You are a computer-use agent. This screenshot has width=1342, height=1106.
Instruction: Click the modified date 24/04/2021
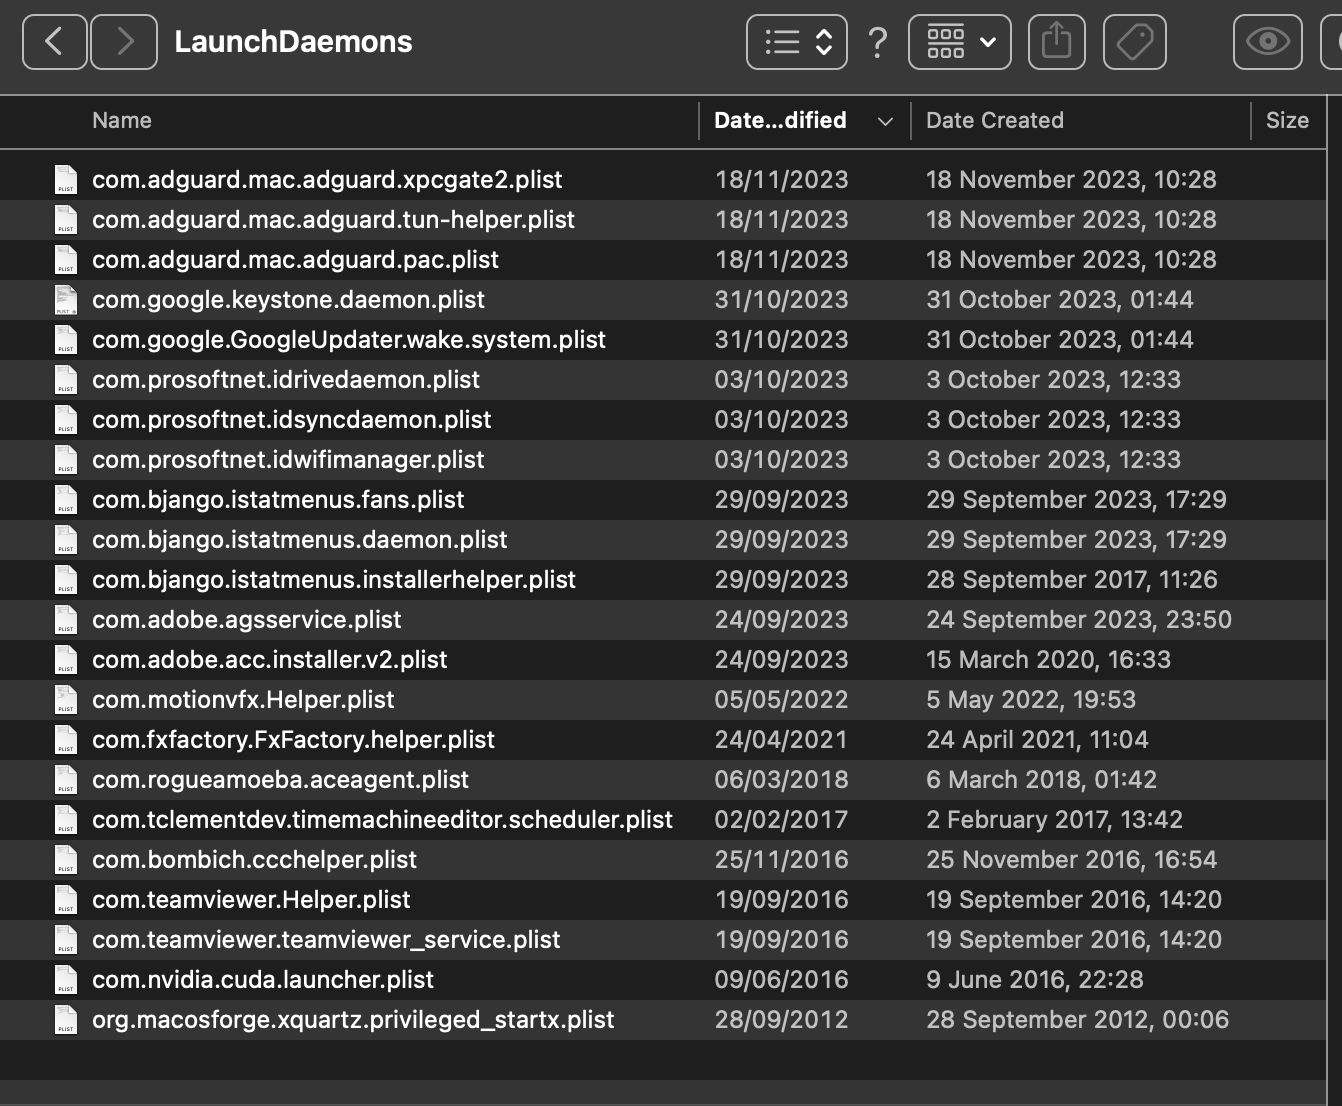[781, 740]
